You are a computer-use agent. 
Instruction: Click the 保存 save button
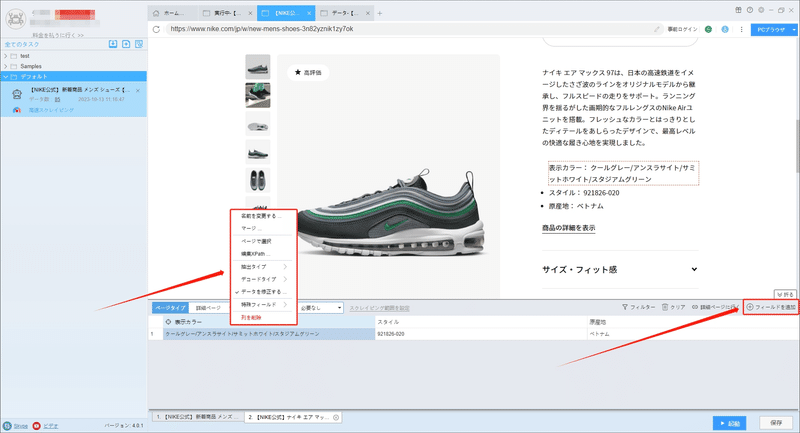(x=776, y=423)
